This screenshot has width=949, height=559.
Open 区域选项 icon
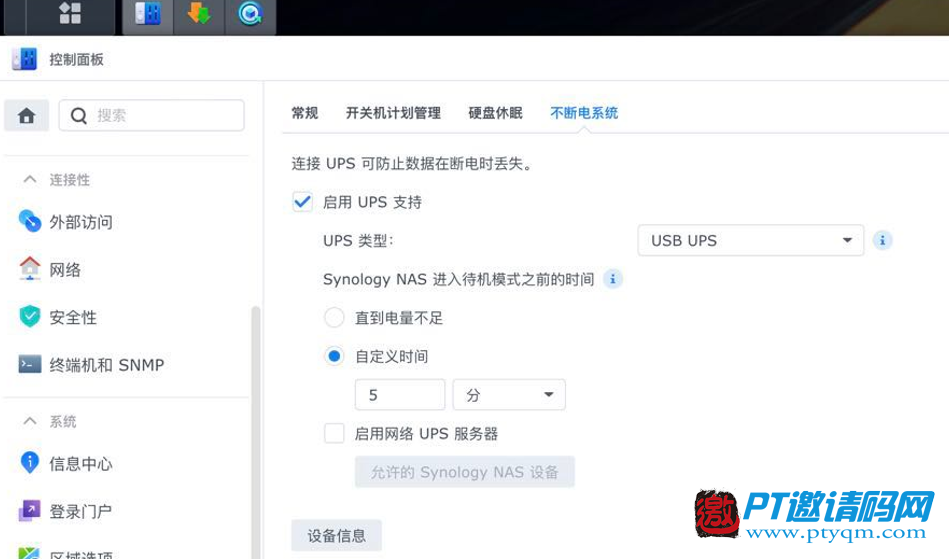30,553
